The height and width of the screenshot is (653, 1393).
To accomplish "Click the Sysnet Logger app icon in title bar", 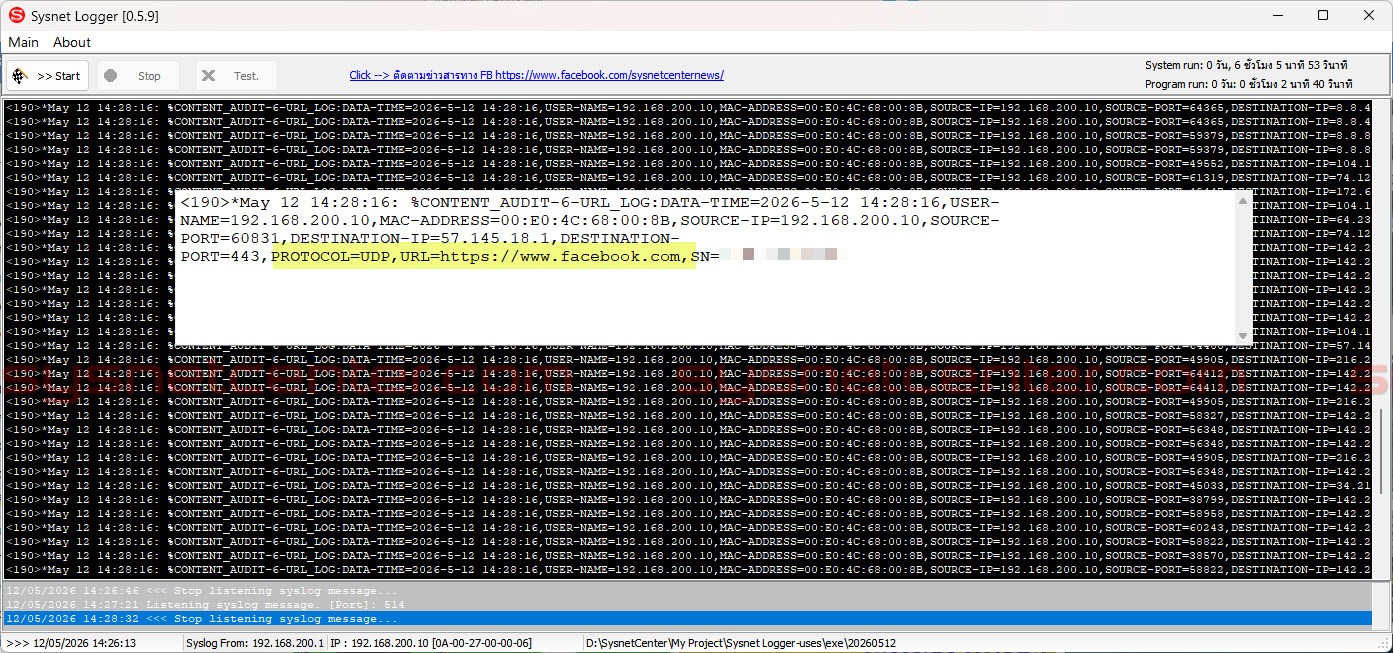I will [x=16, y=16].
